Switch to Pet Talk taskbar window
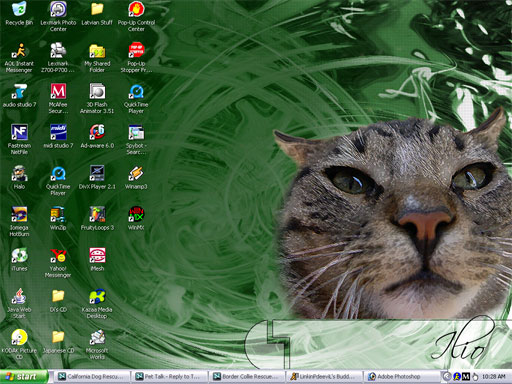The height and width of the screenshot is (384, 512). (169, 377)
